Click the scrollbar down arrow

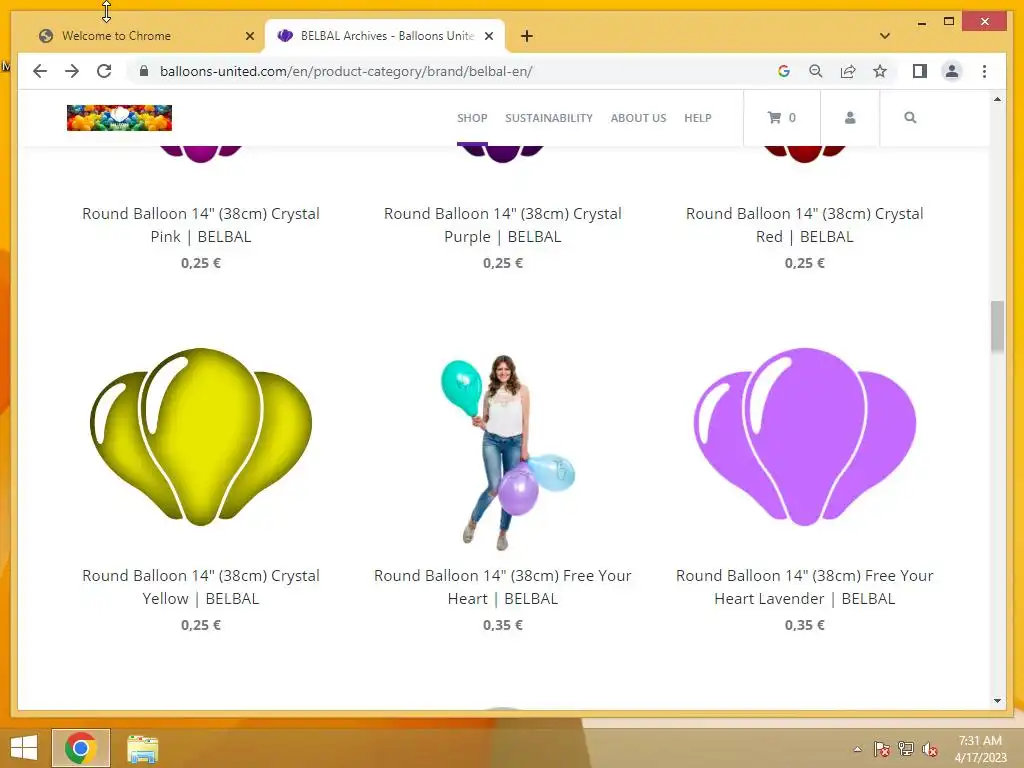tap(997, 701)
